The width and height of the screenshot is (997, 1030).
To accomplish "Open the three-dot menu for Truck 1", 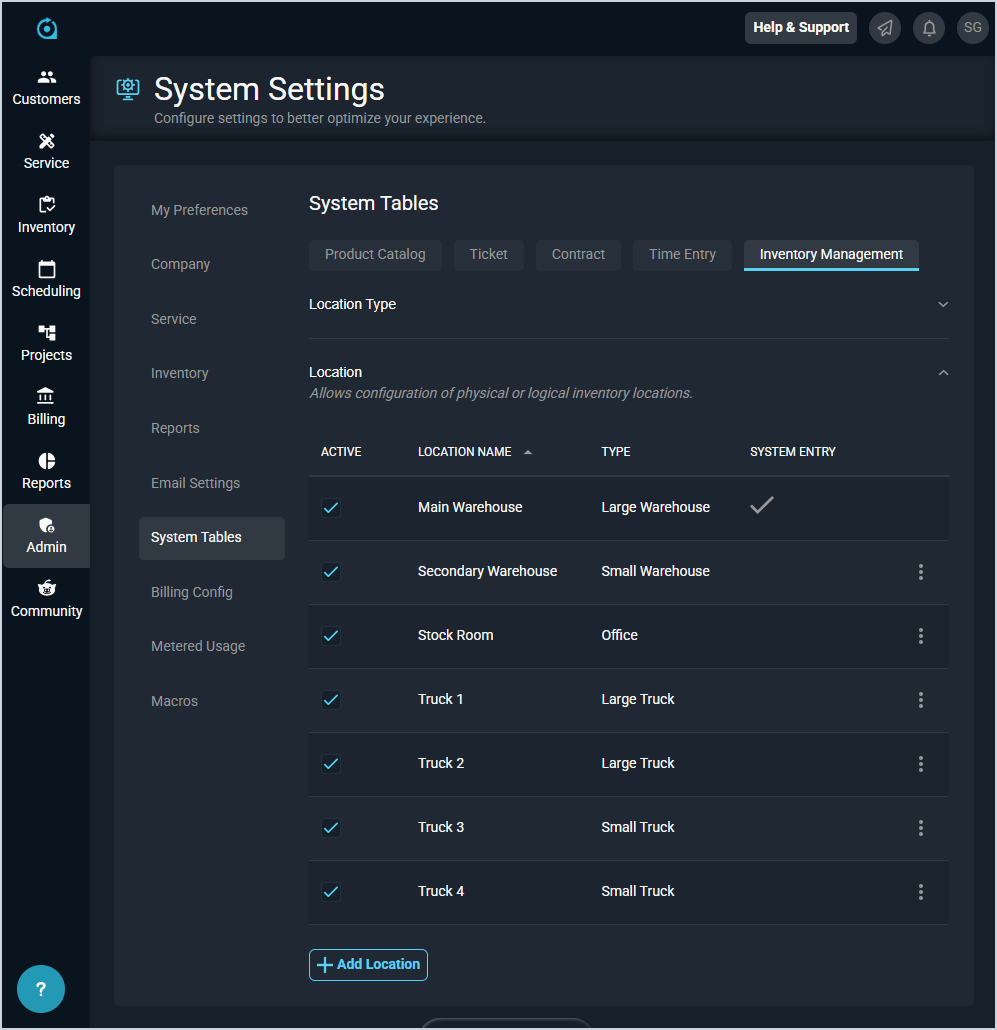I will pos(920,700).
